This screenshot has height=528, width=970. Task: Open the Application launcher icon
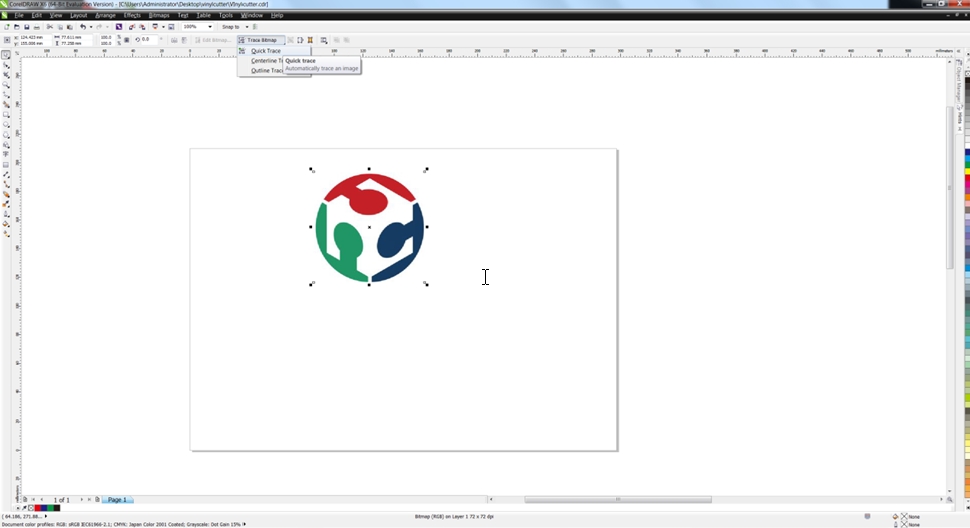155,27
